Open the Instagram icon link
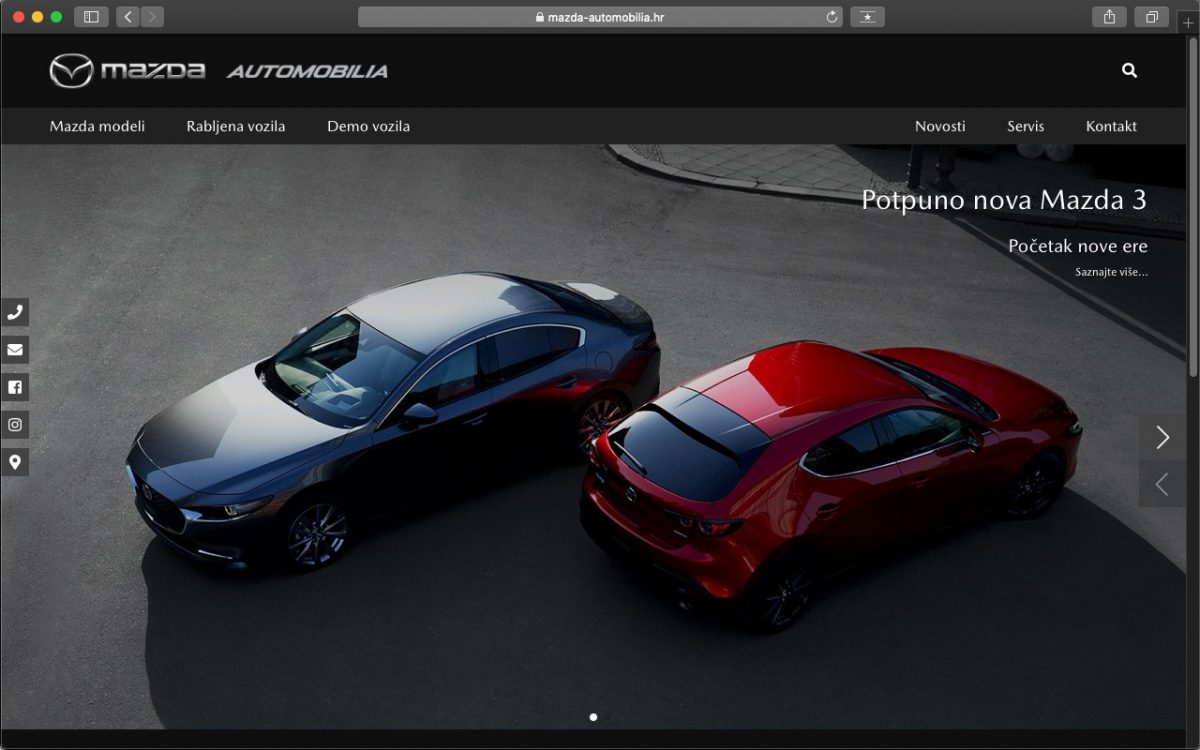Screen dimensions: 1200x750 pos(15,425)
